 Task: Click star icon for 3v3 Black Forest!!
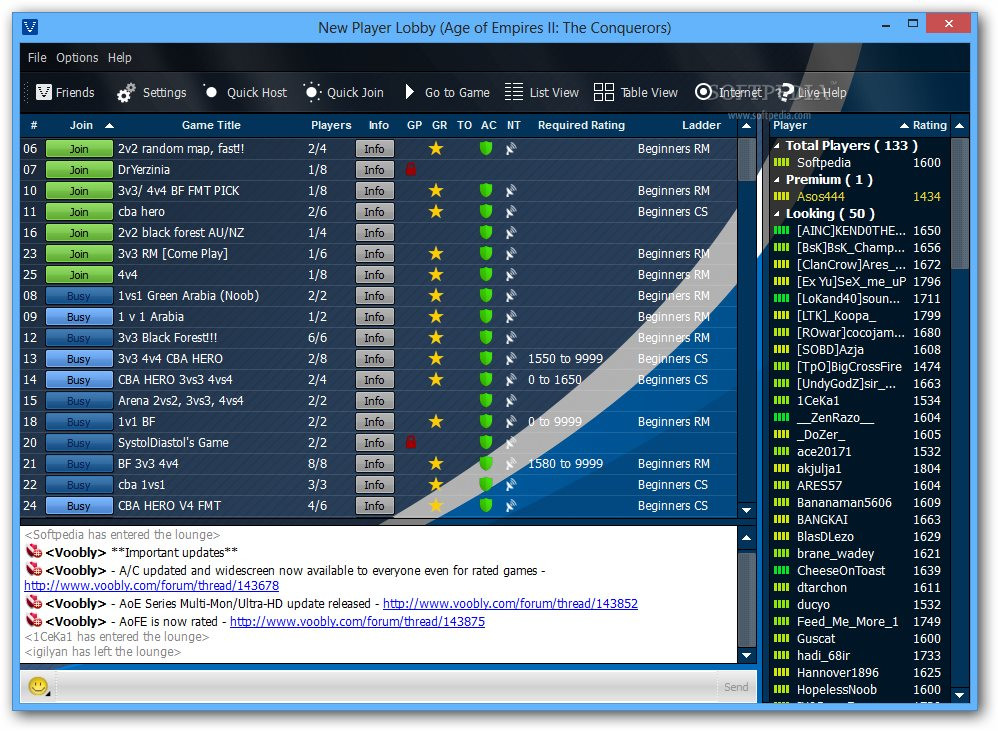pyautogui.click(x=436, y=337)
